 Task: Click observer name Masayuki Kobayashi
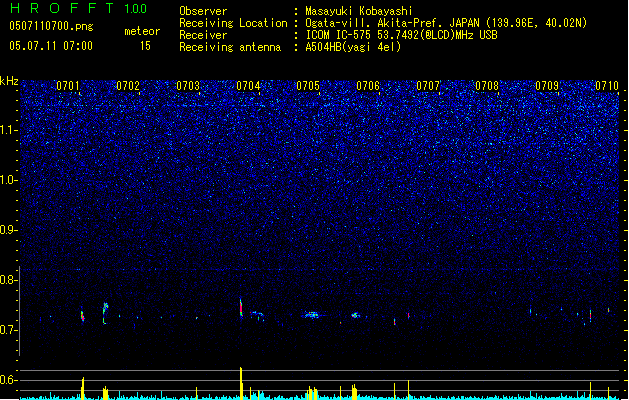(359, 11)
